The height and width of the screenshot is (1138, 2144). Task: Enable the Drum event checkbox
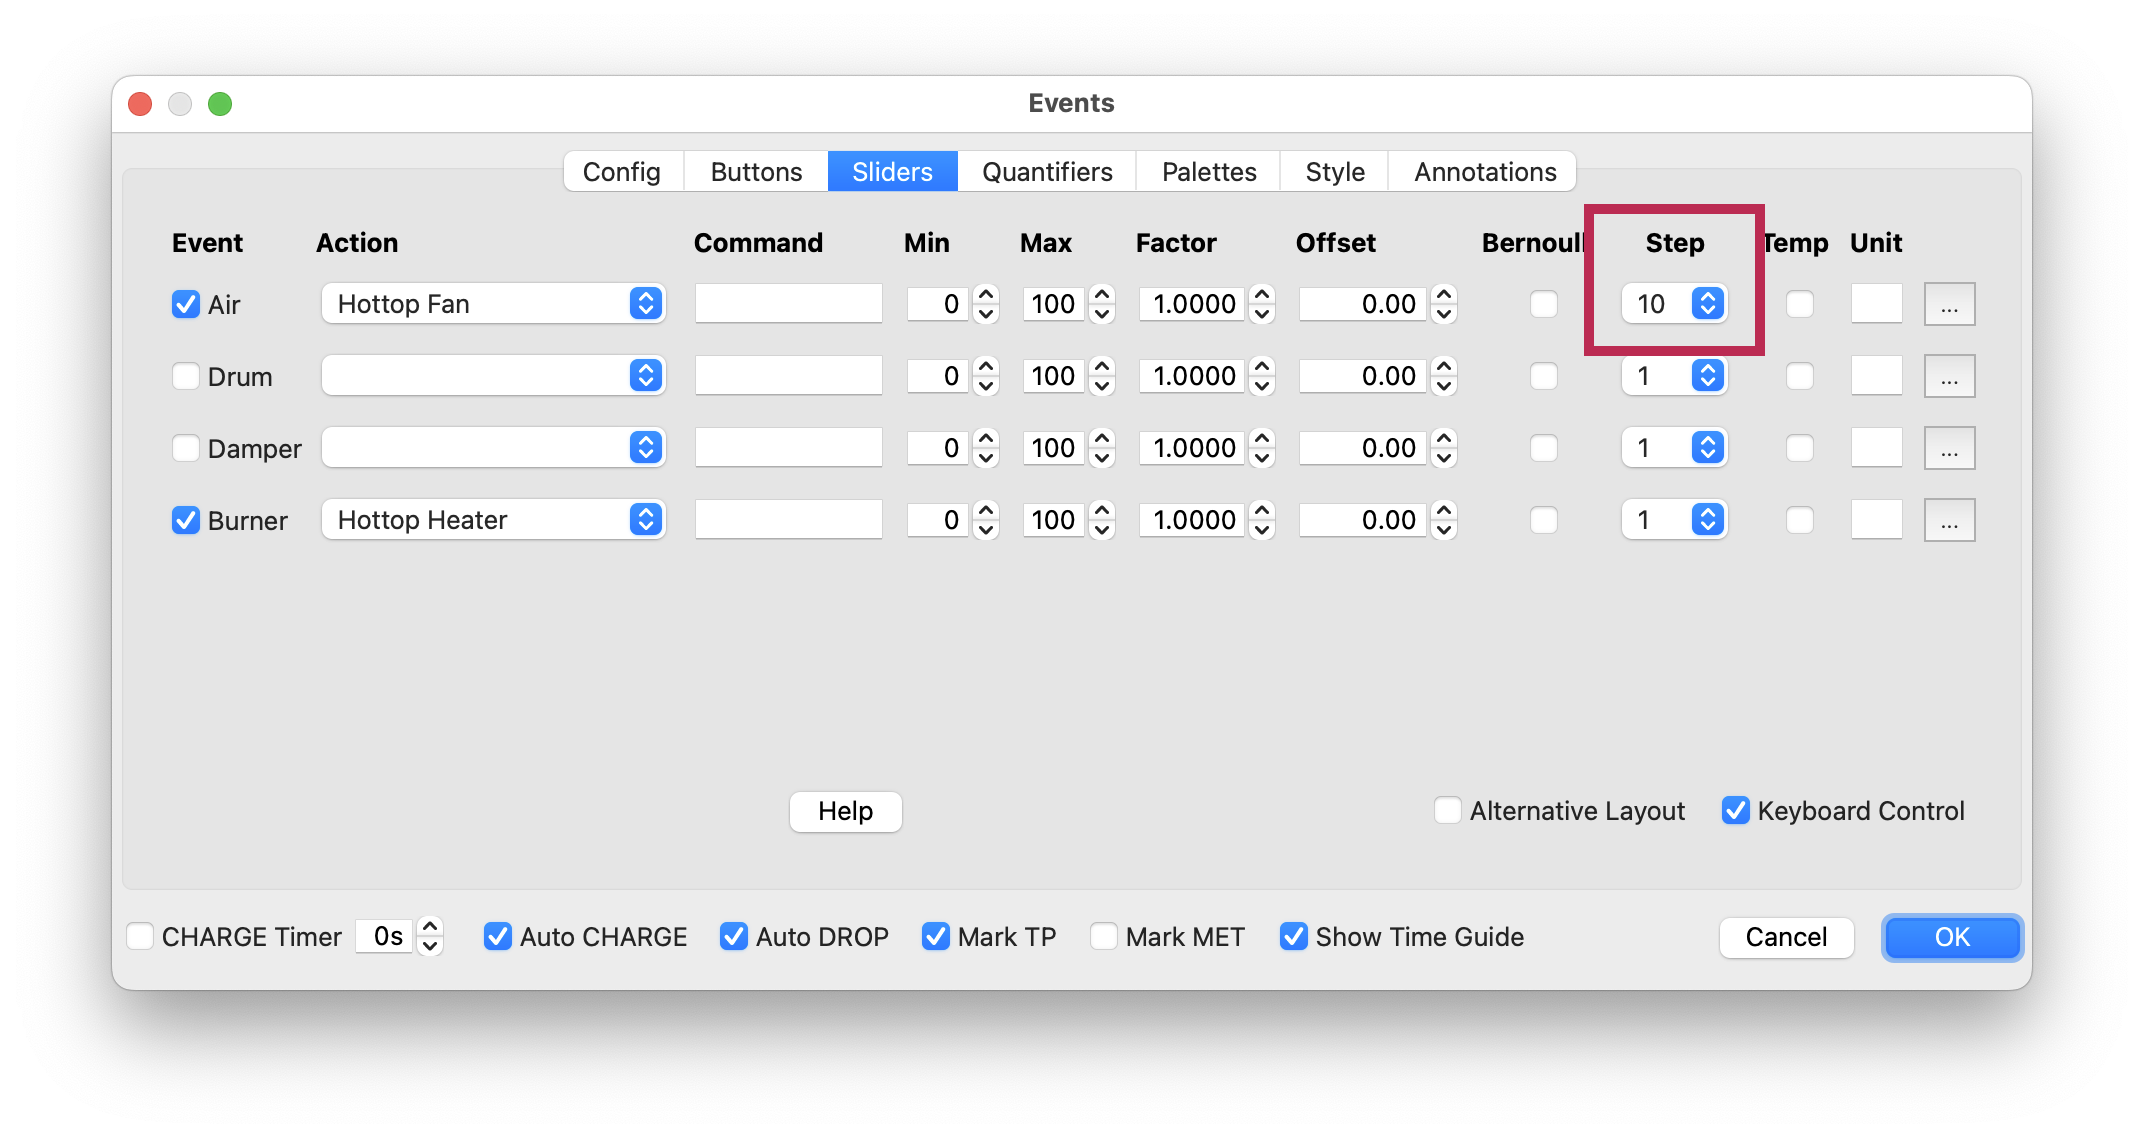[186, 376]
